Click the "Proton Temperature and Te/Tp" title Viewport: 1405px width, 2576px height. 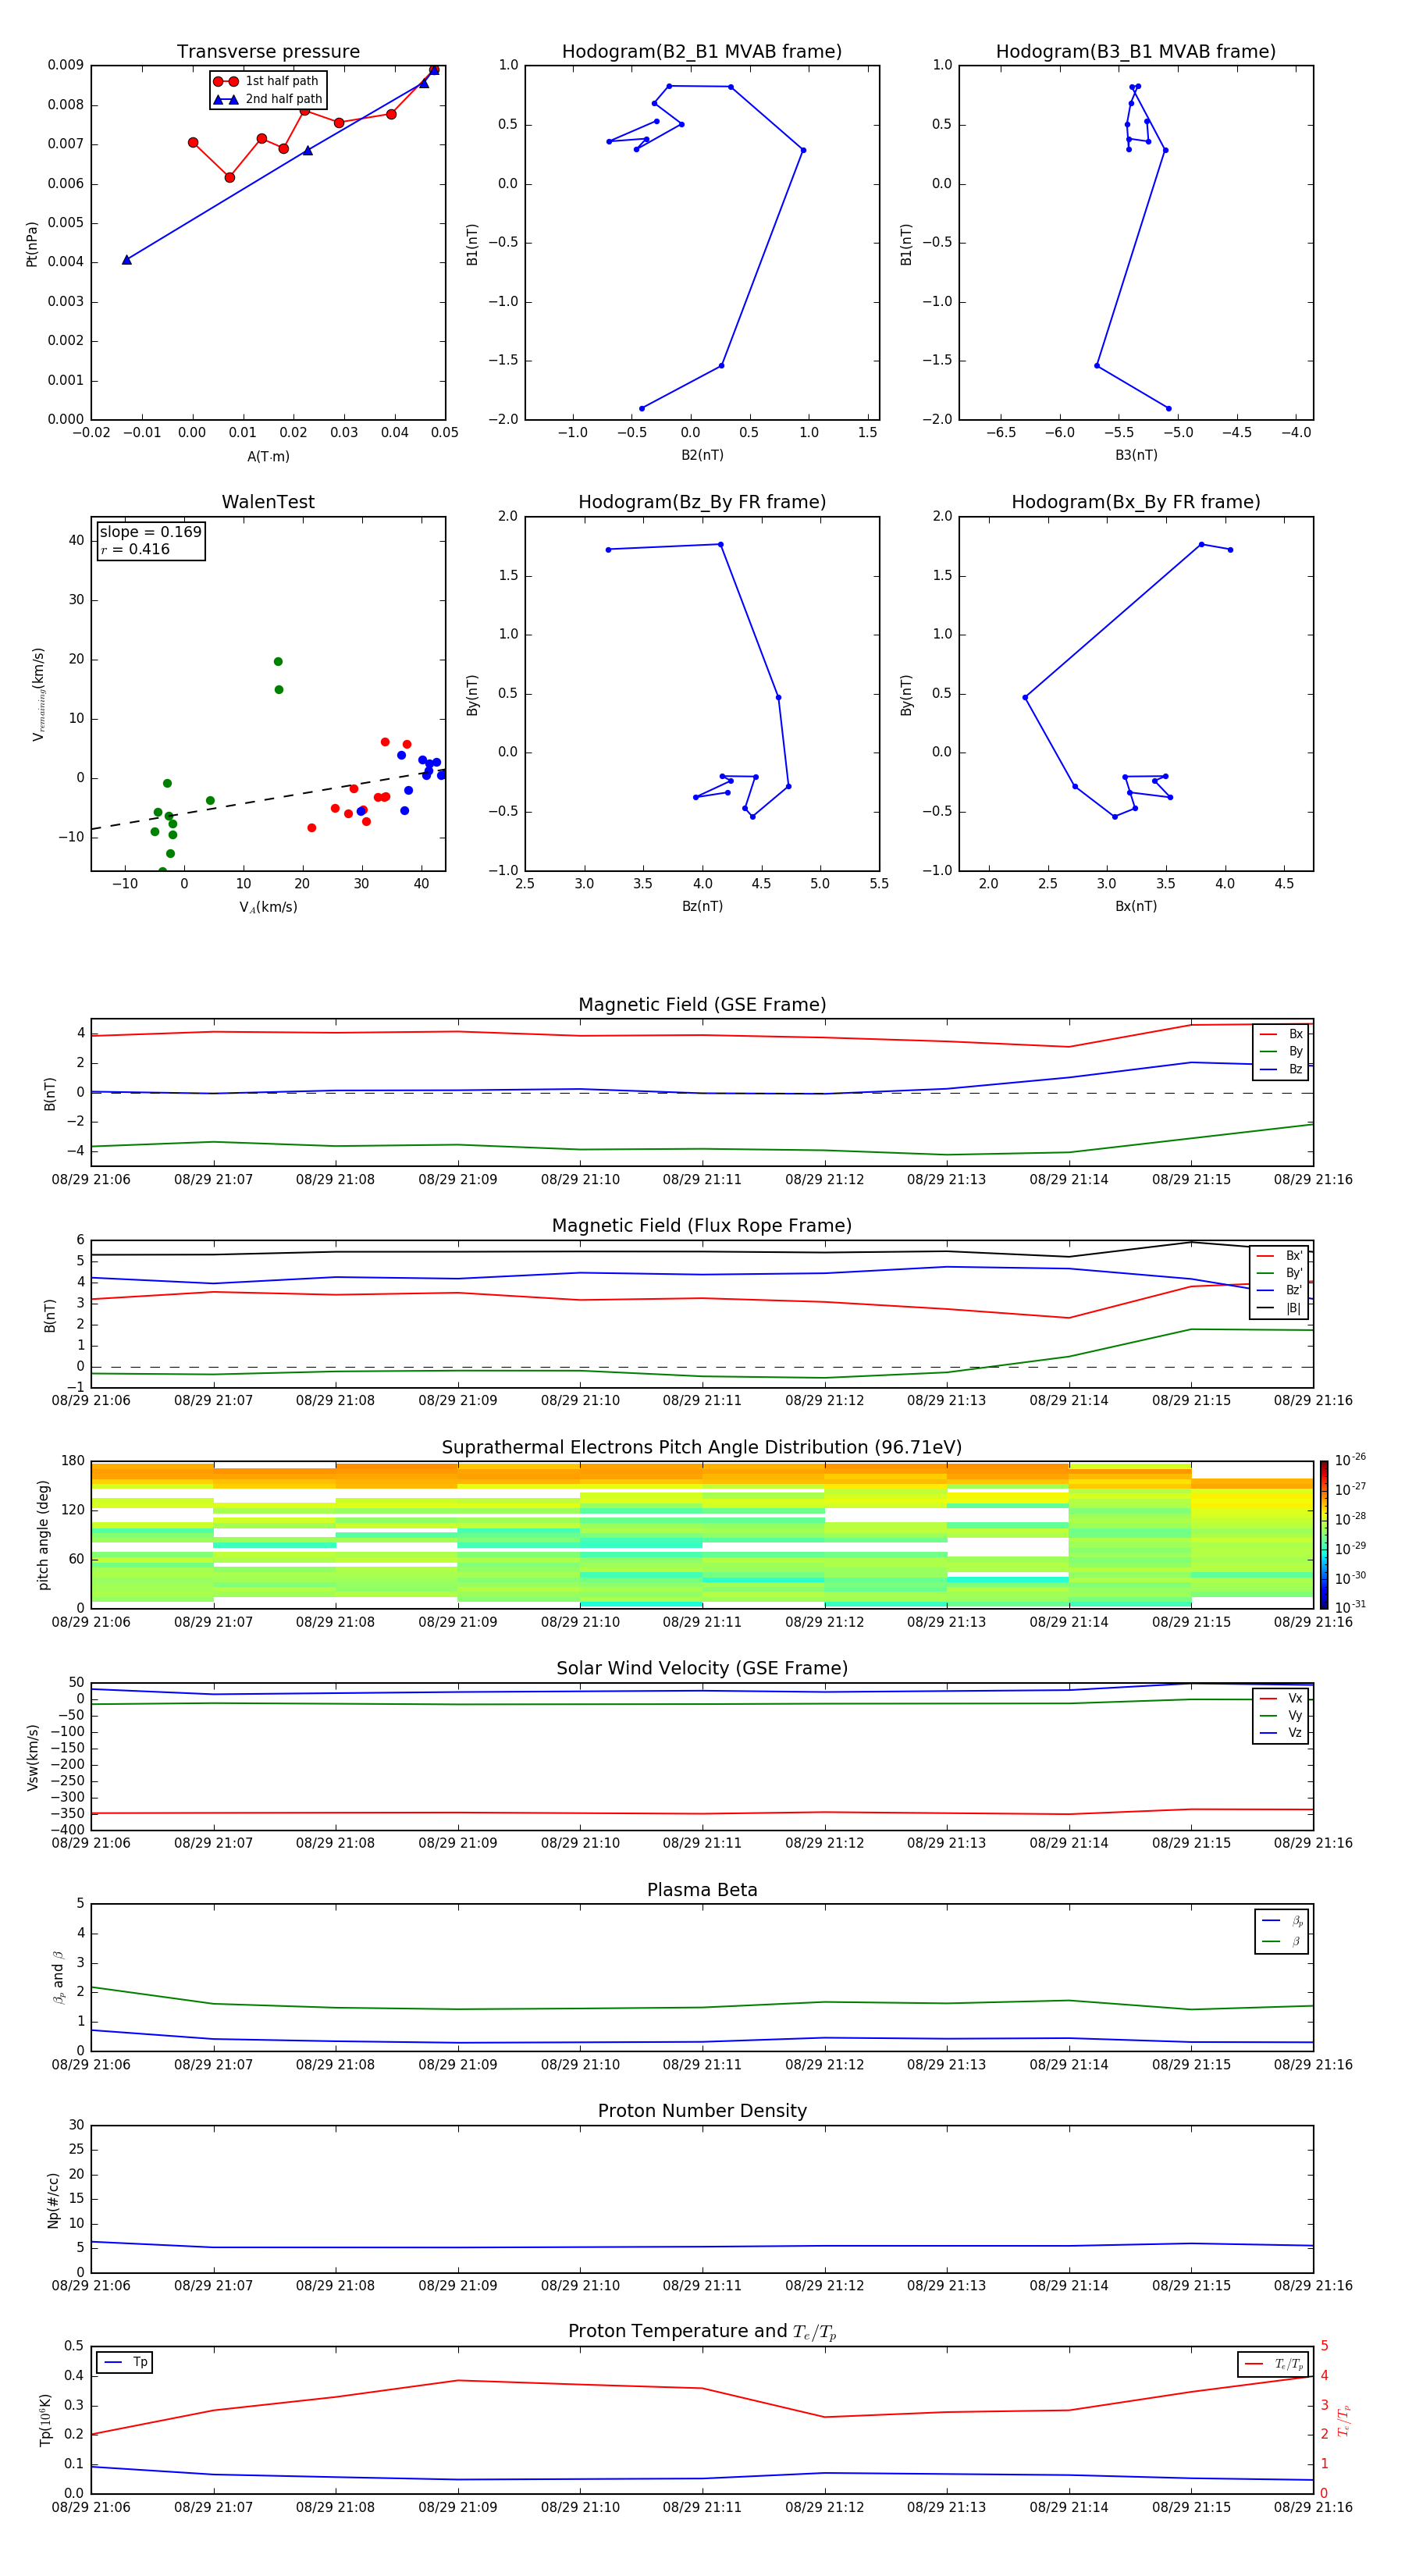click(702, 2332)
